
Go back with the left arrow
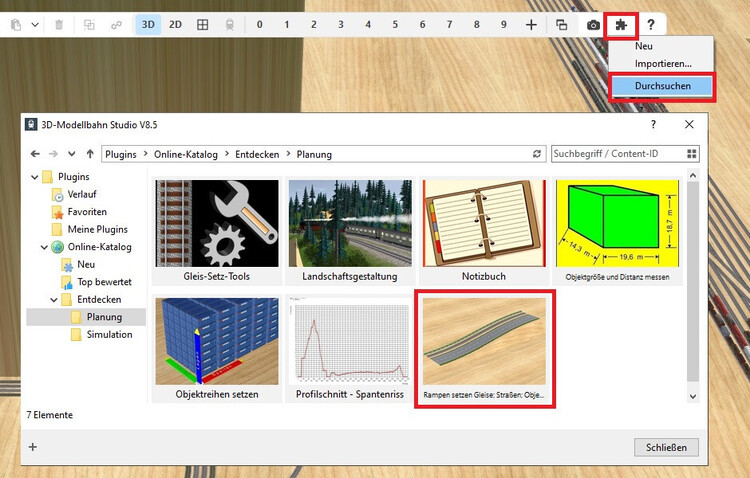35,154
